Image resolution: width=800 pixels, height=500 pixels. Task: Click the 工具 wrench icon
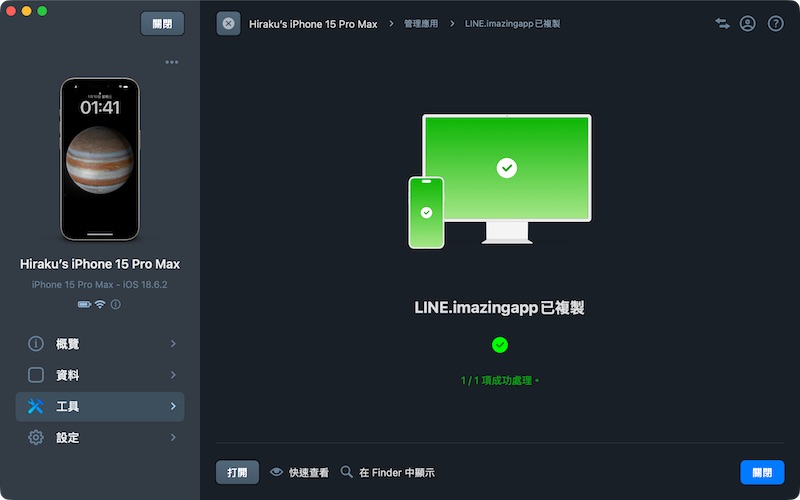pyautogui.click(x=36, y=406)
